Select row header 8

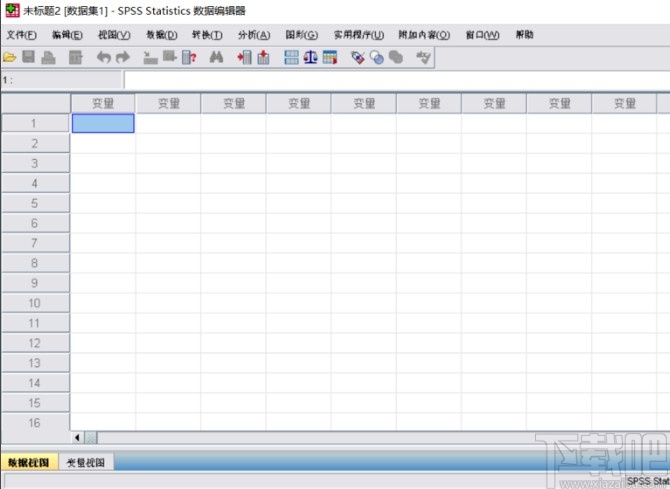[35, 263]
